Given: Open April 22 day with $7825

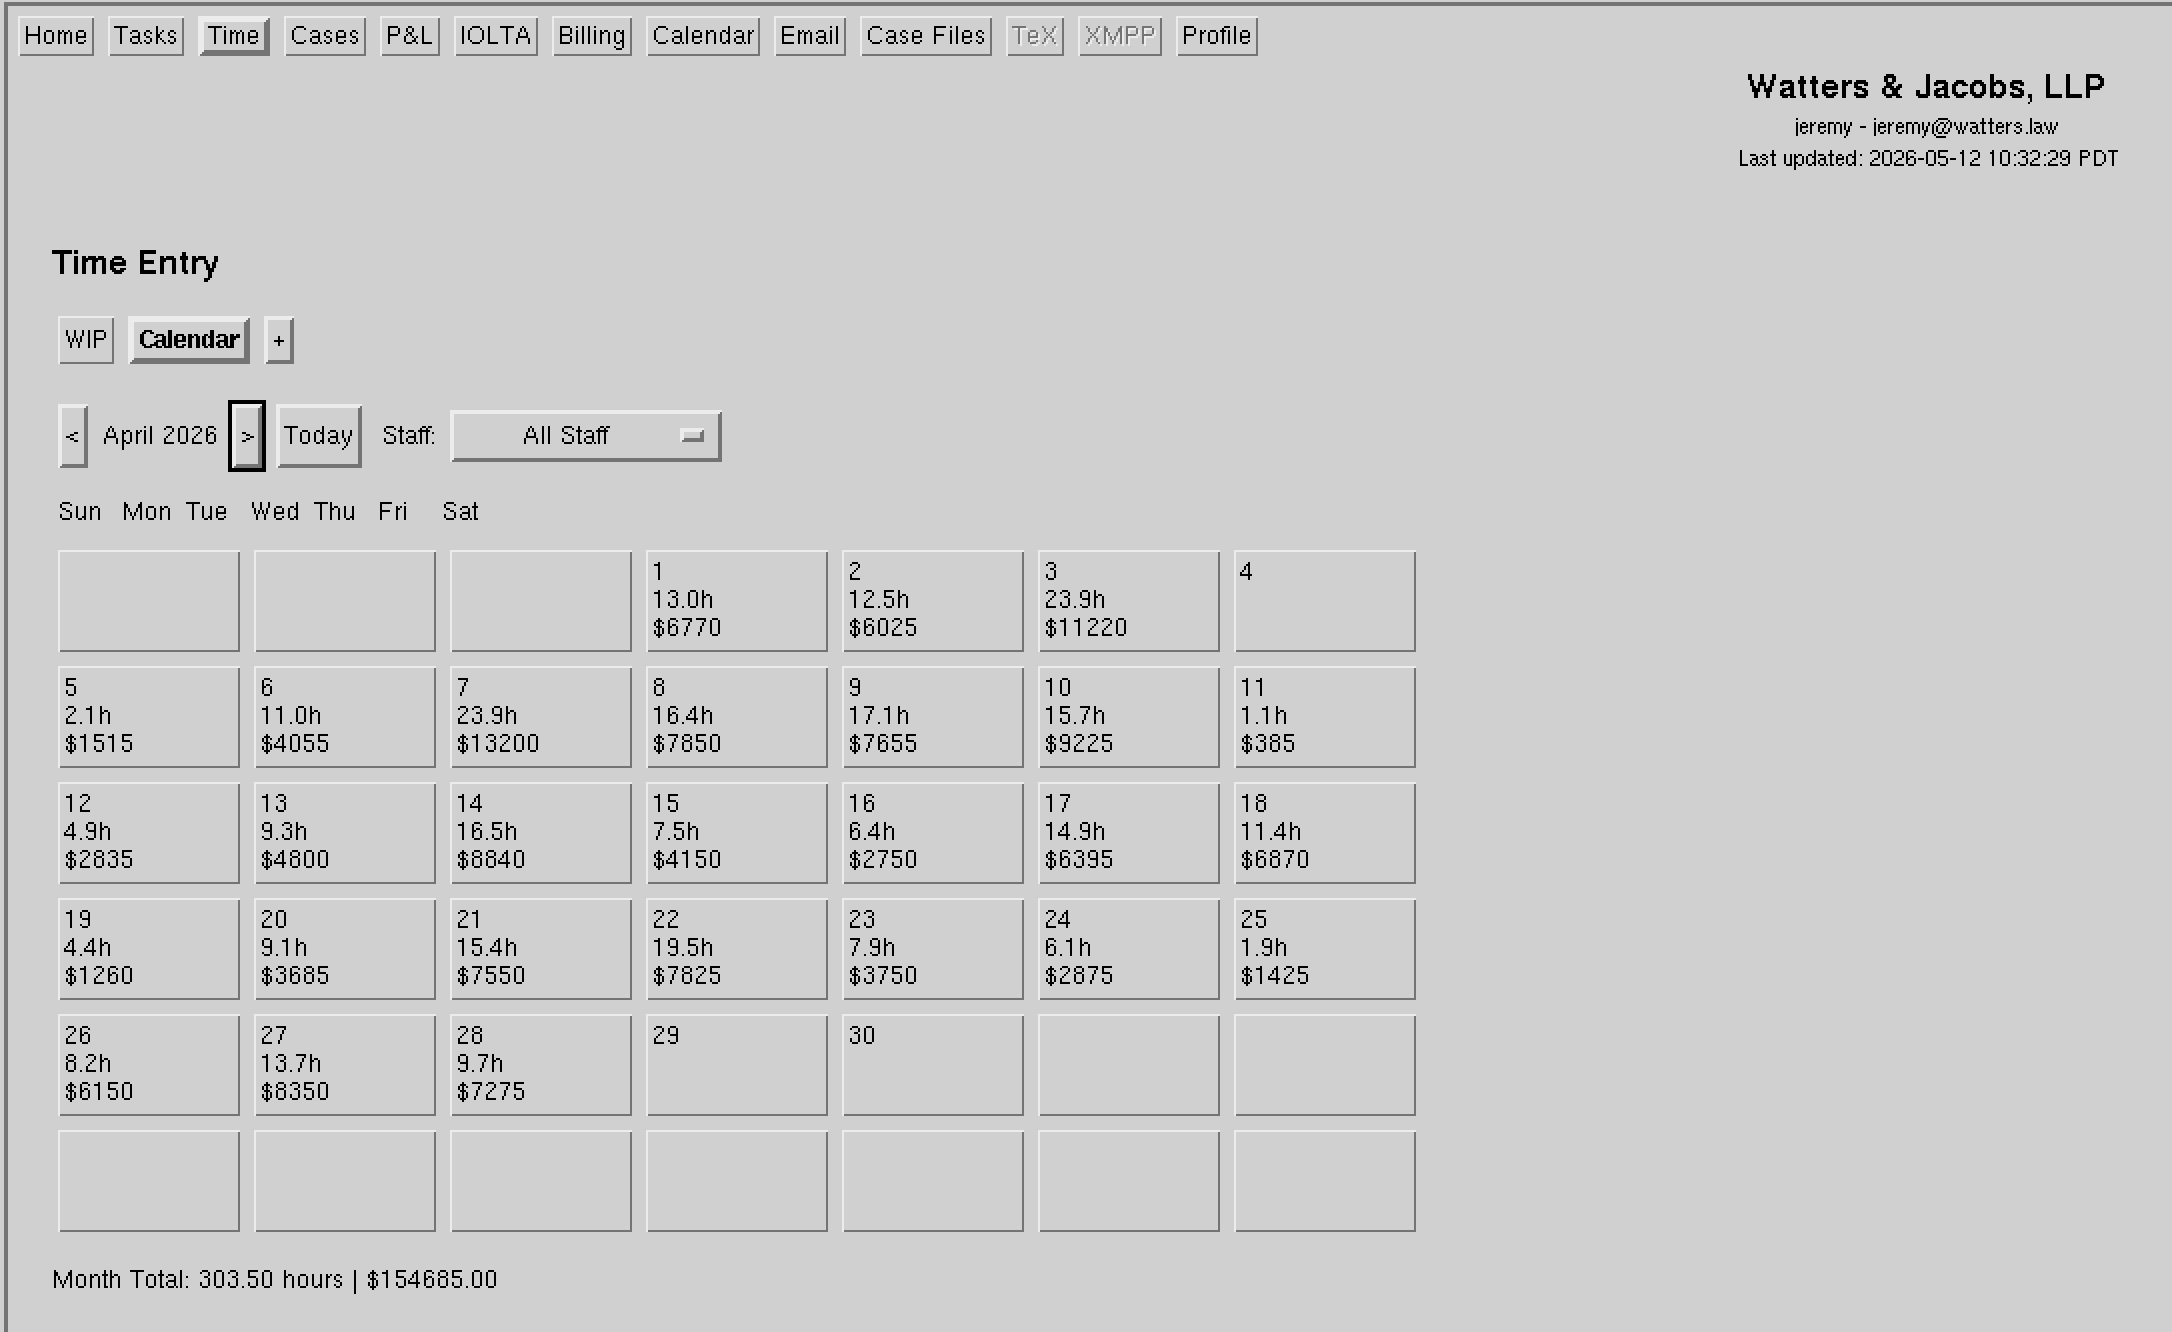Looking at the screenshot, I should tap(737, 949).
